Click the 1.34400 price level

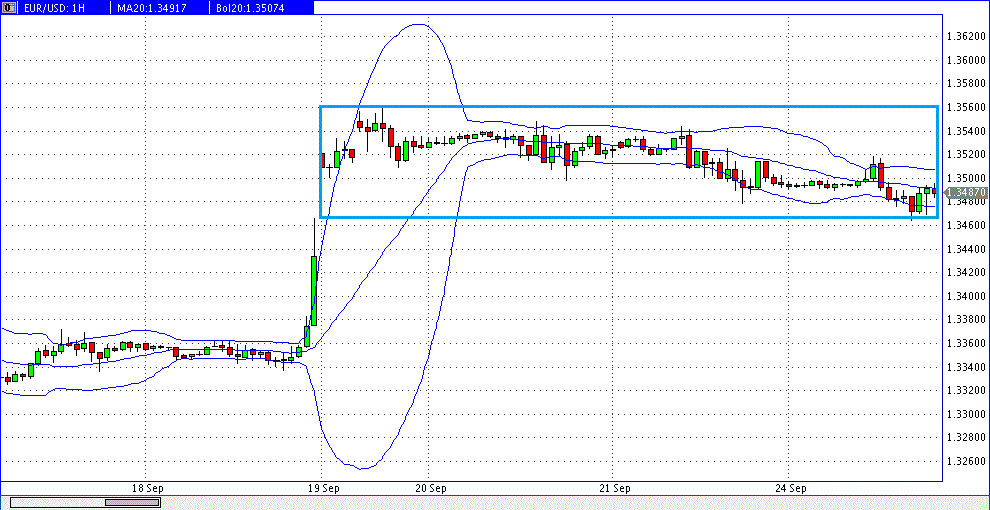[966, 249]
